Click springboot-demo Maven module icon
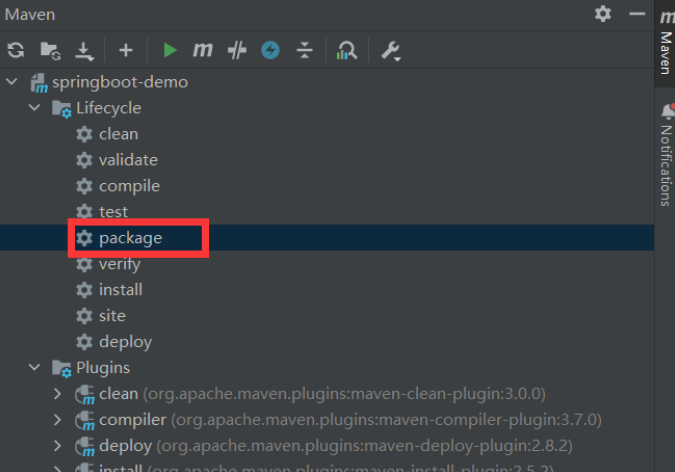Image resolution: width=675 pixels, height=472 pixels. [x=39, y=83]
